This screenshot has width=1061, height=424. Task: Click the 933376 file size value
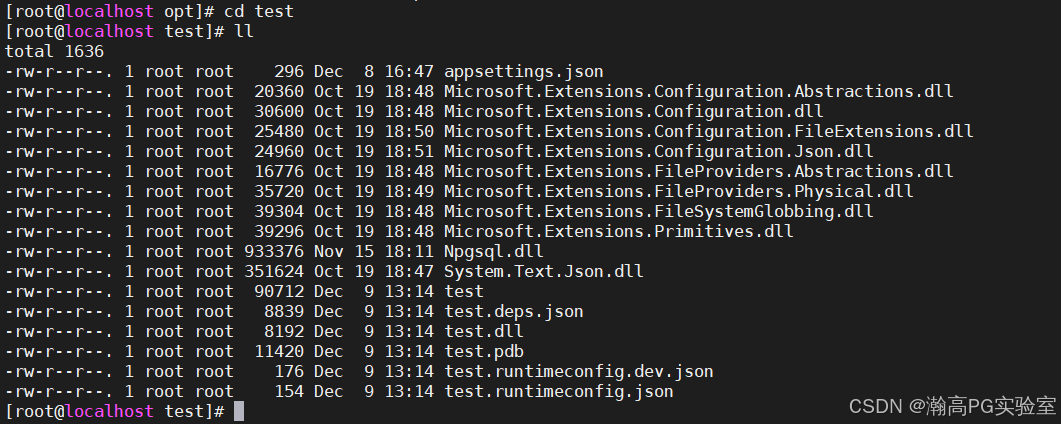click(x=274, y=252)
